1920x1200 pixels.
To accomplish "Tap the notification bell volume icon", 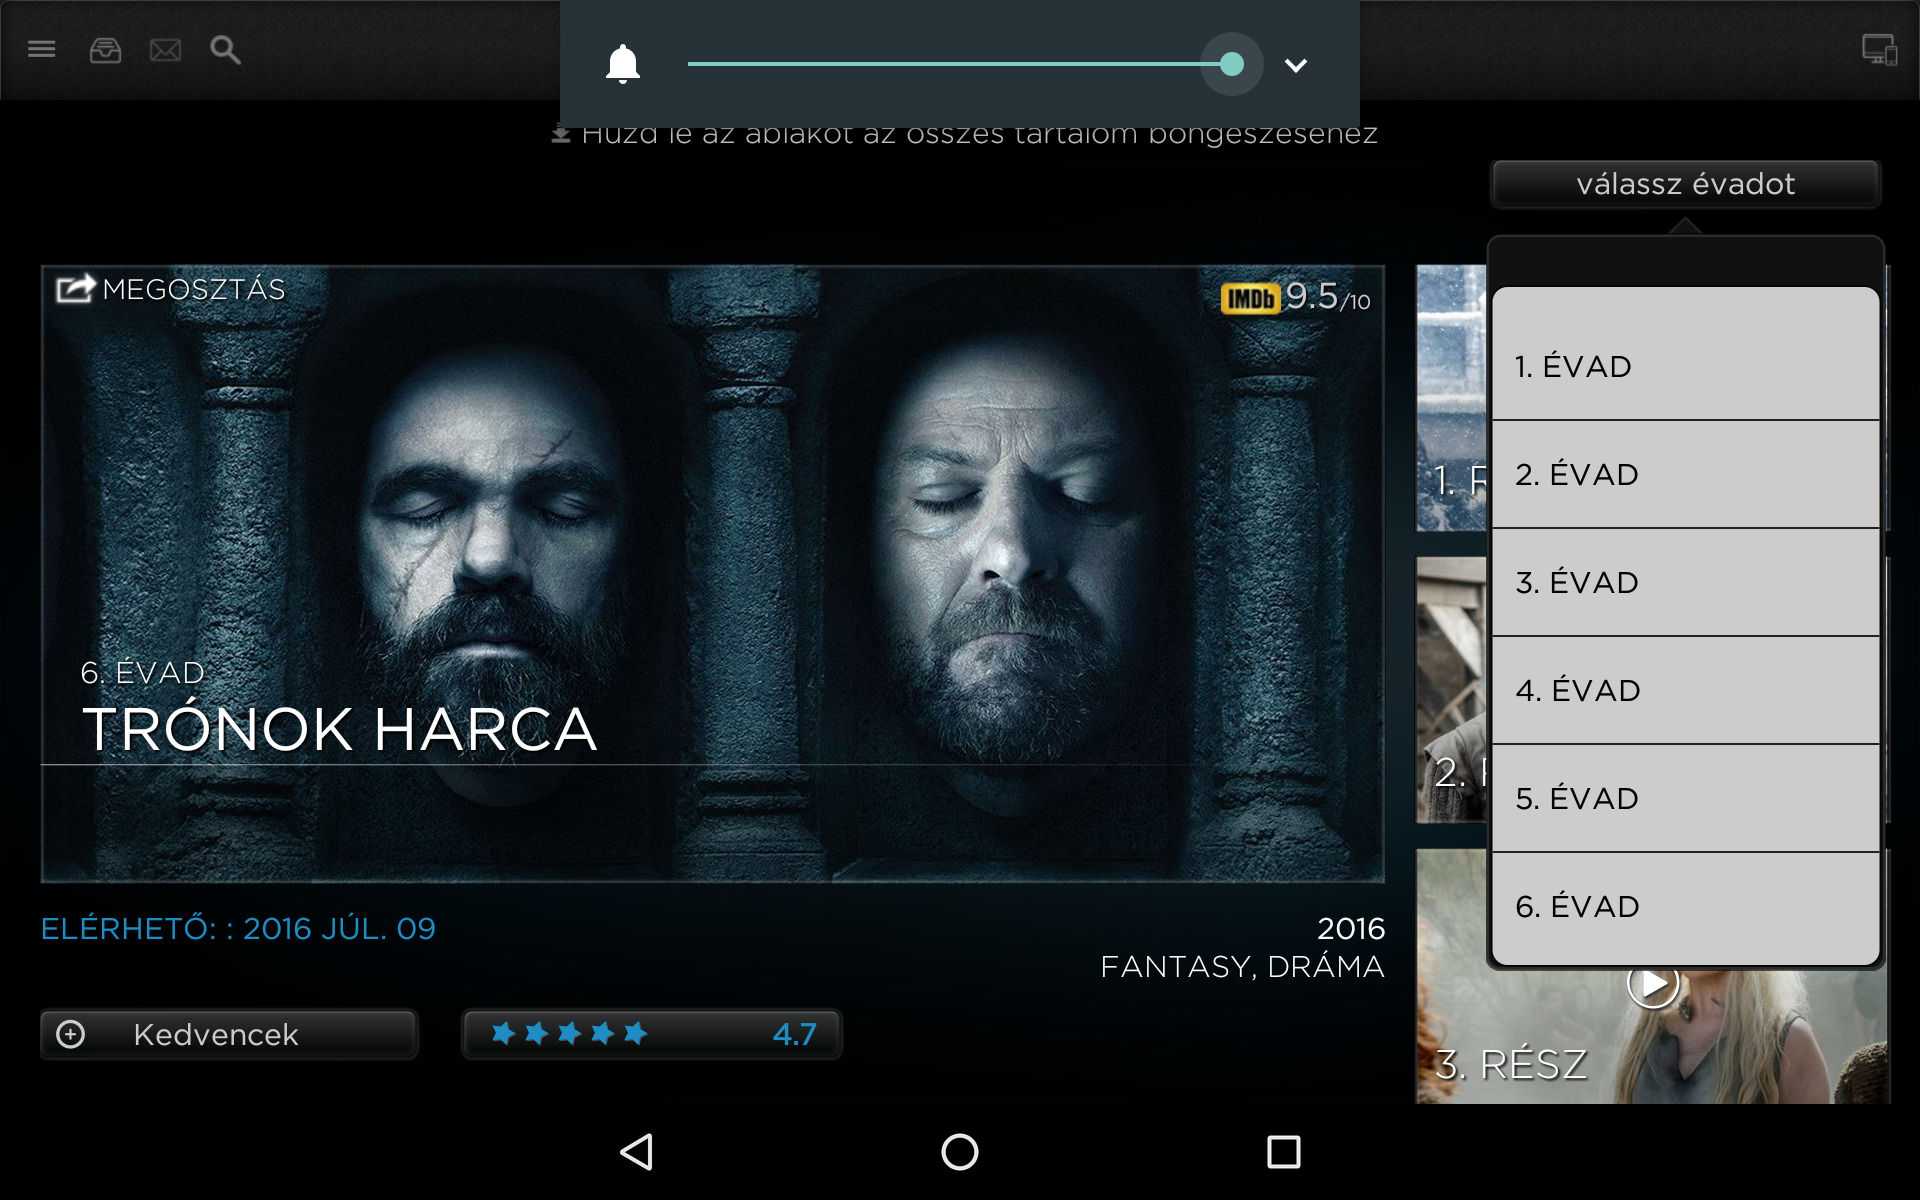I will coord(622,65).
